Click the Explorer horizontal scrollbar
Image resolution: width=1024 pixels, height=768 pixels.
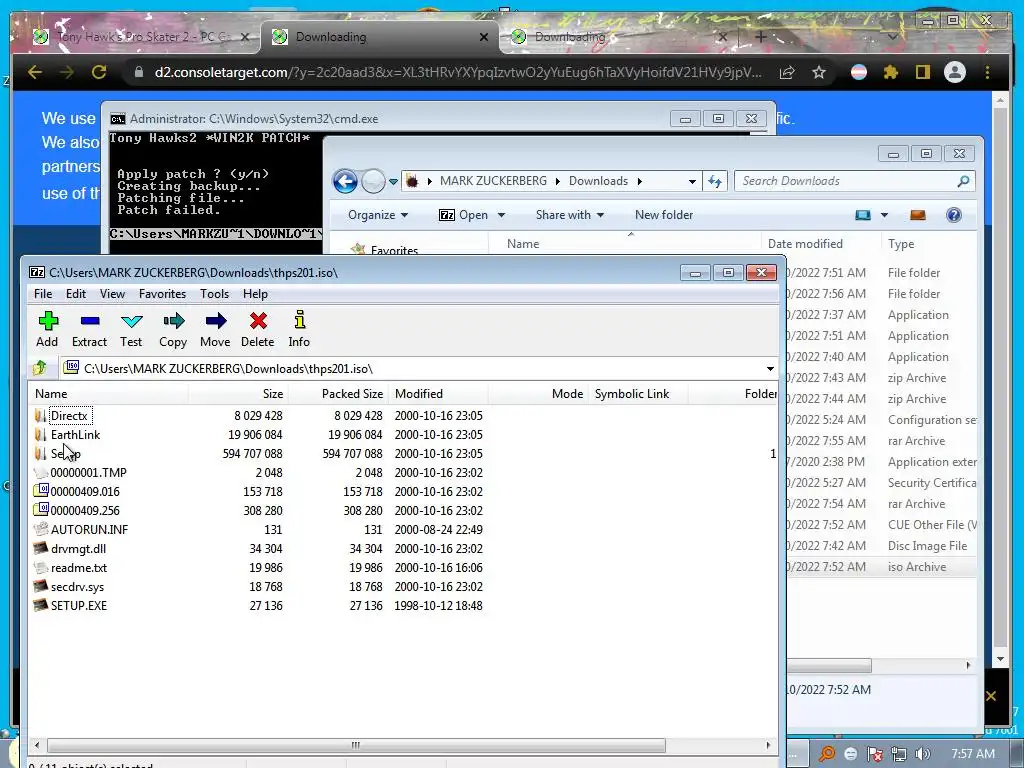click(829, 665)
